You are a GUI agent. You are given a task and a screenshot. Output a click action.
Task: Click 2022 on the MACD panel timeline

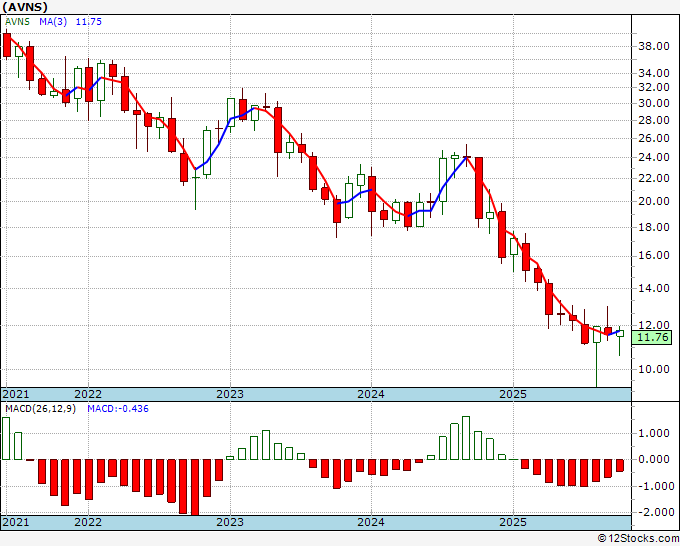[x=88, y=522]
